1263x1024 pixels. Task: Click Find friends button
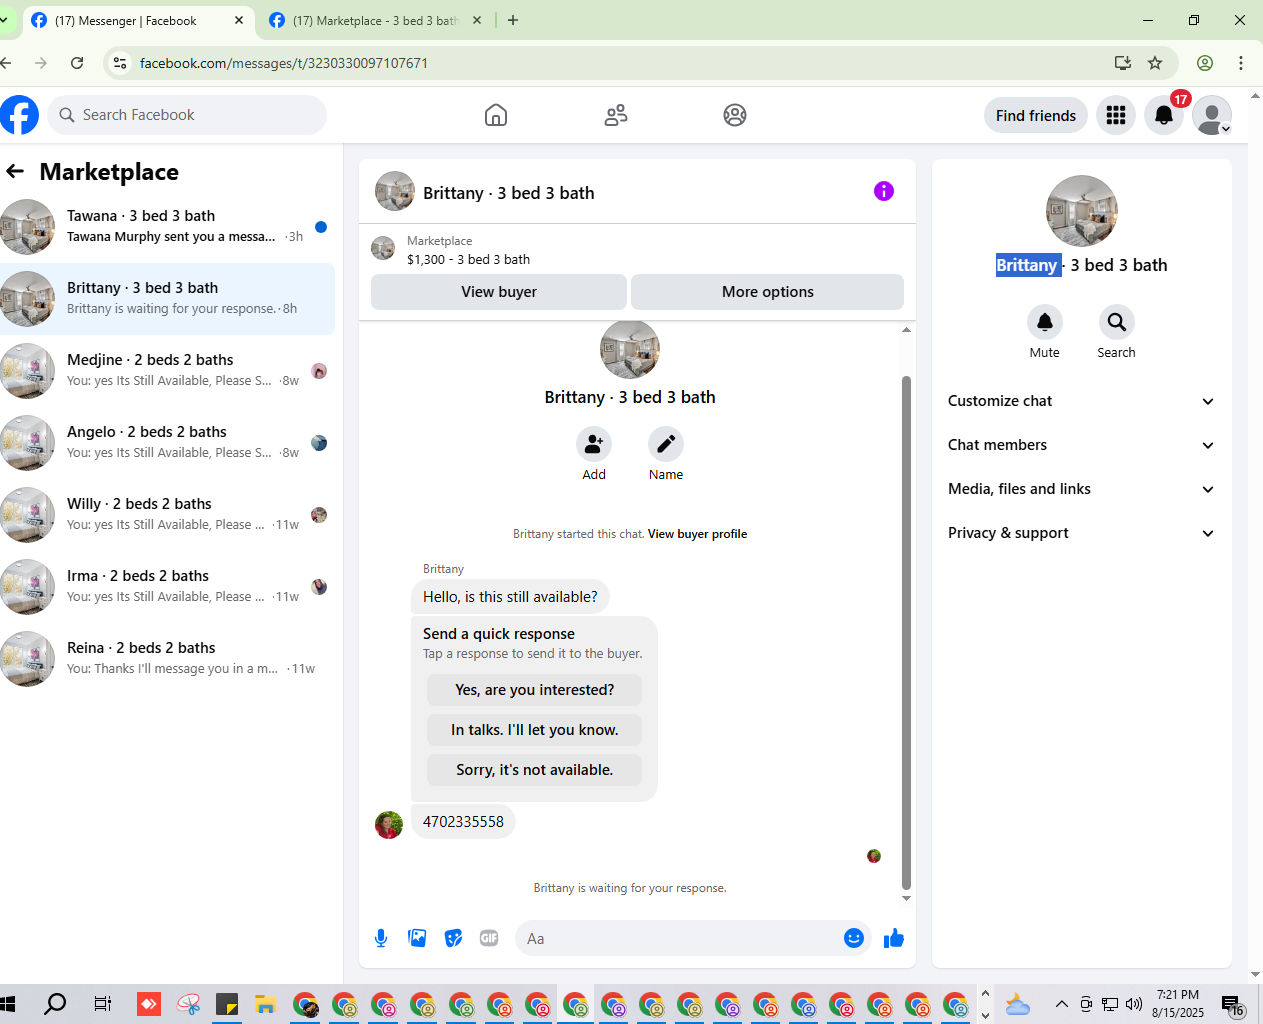(1036, 115)
